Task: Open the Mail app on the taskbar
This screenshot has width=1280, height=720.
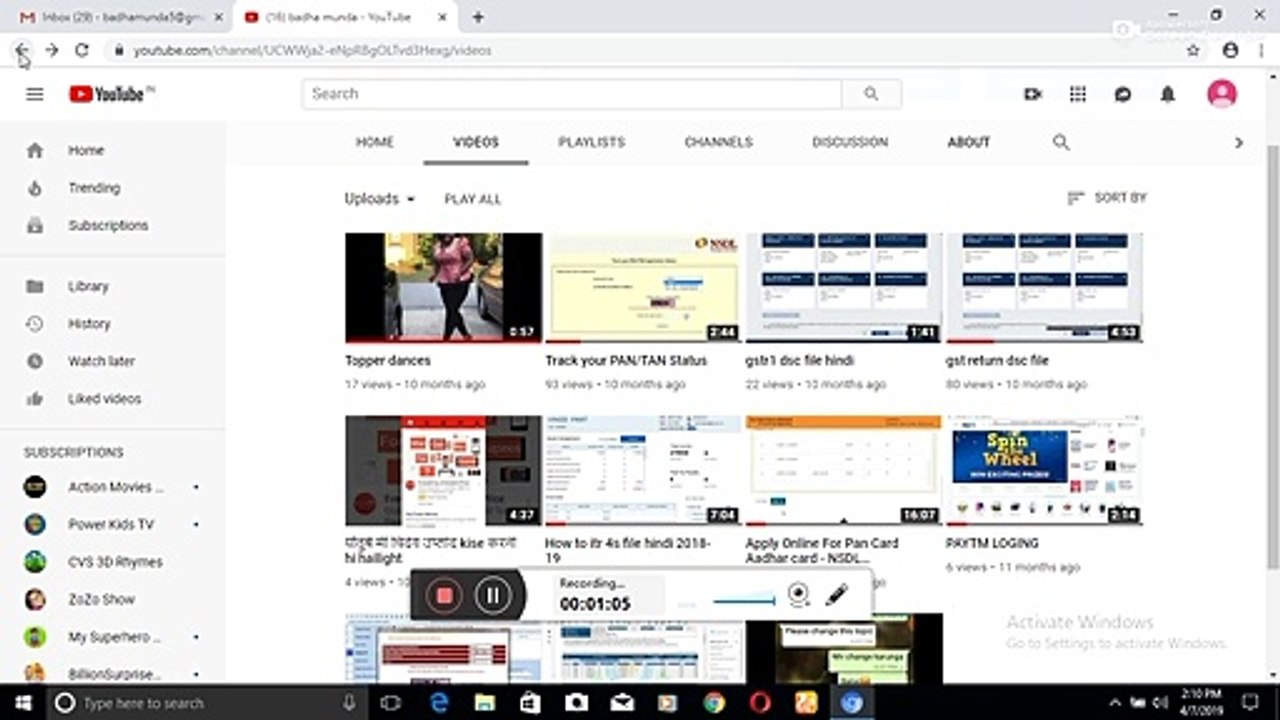Action: coord(621,703)
